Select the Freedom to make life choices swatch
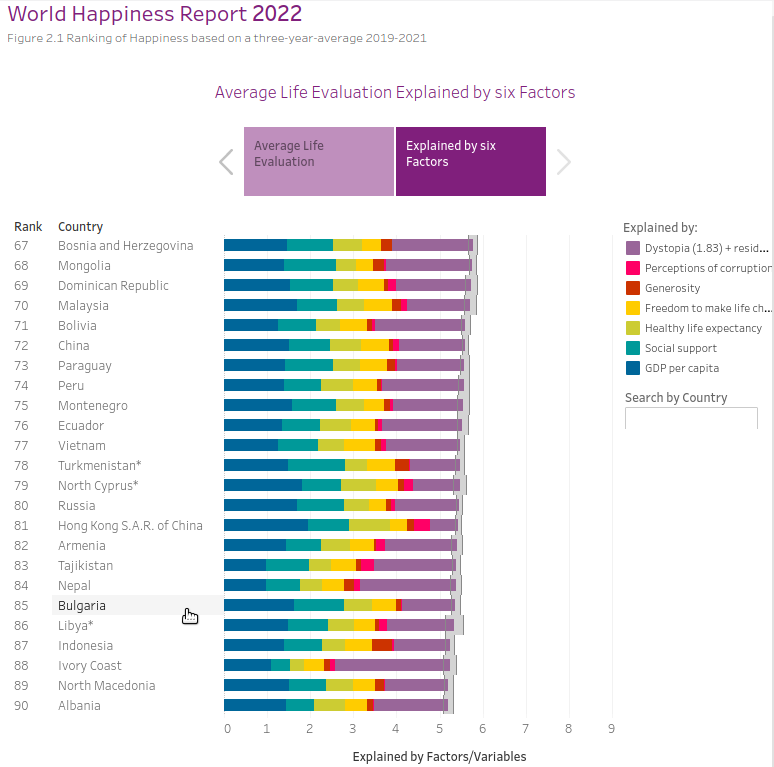The image size is (774, 767). (x=633, y=308)
